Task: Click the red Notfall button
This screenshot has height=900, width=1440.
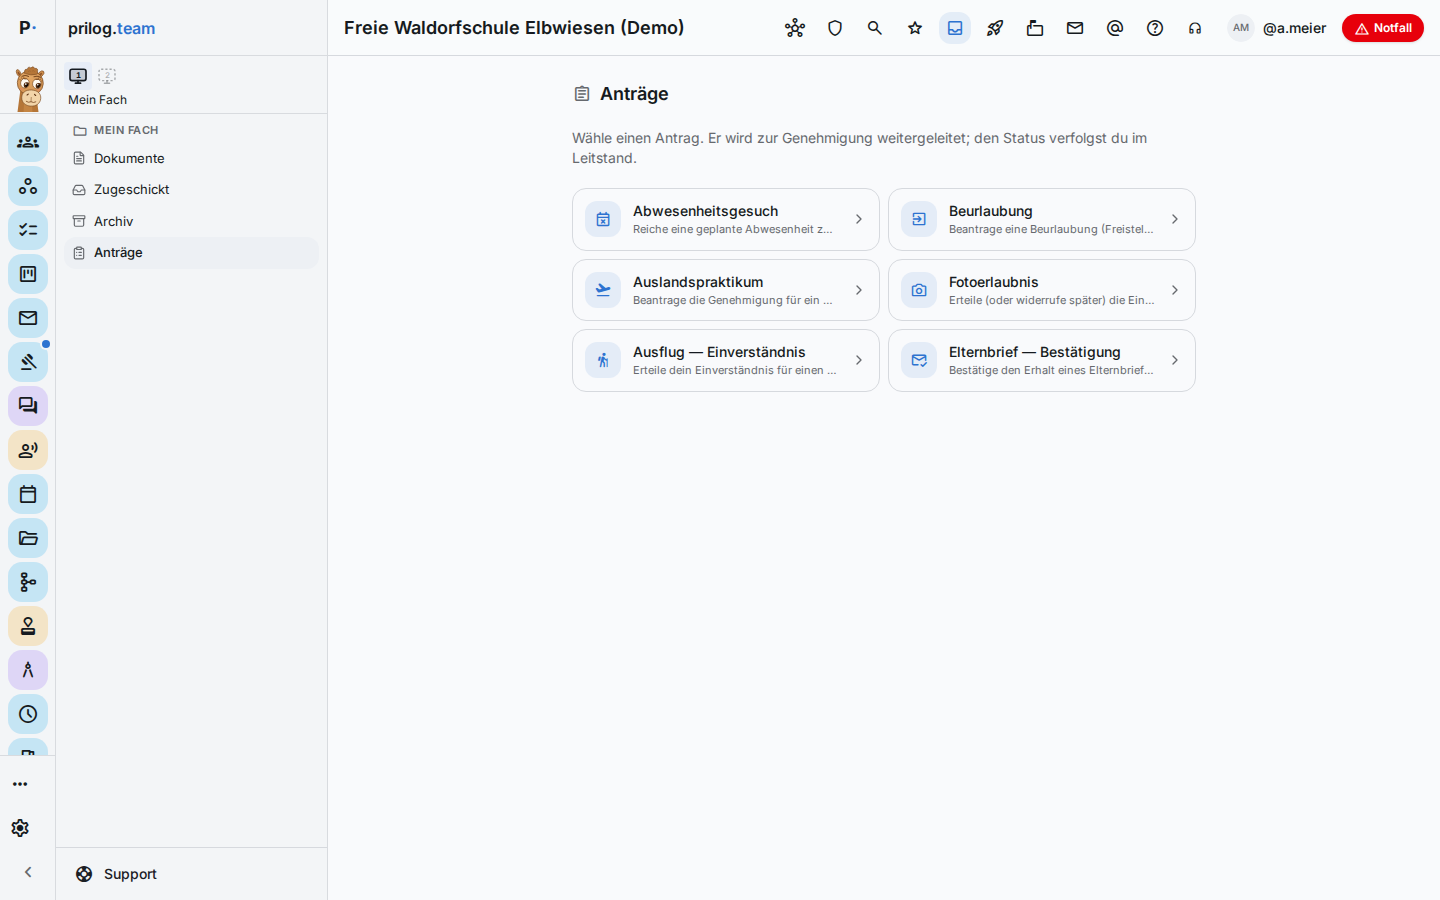Action: point(1382,28)
